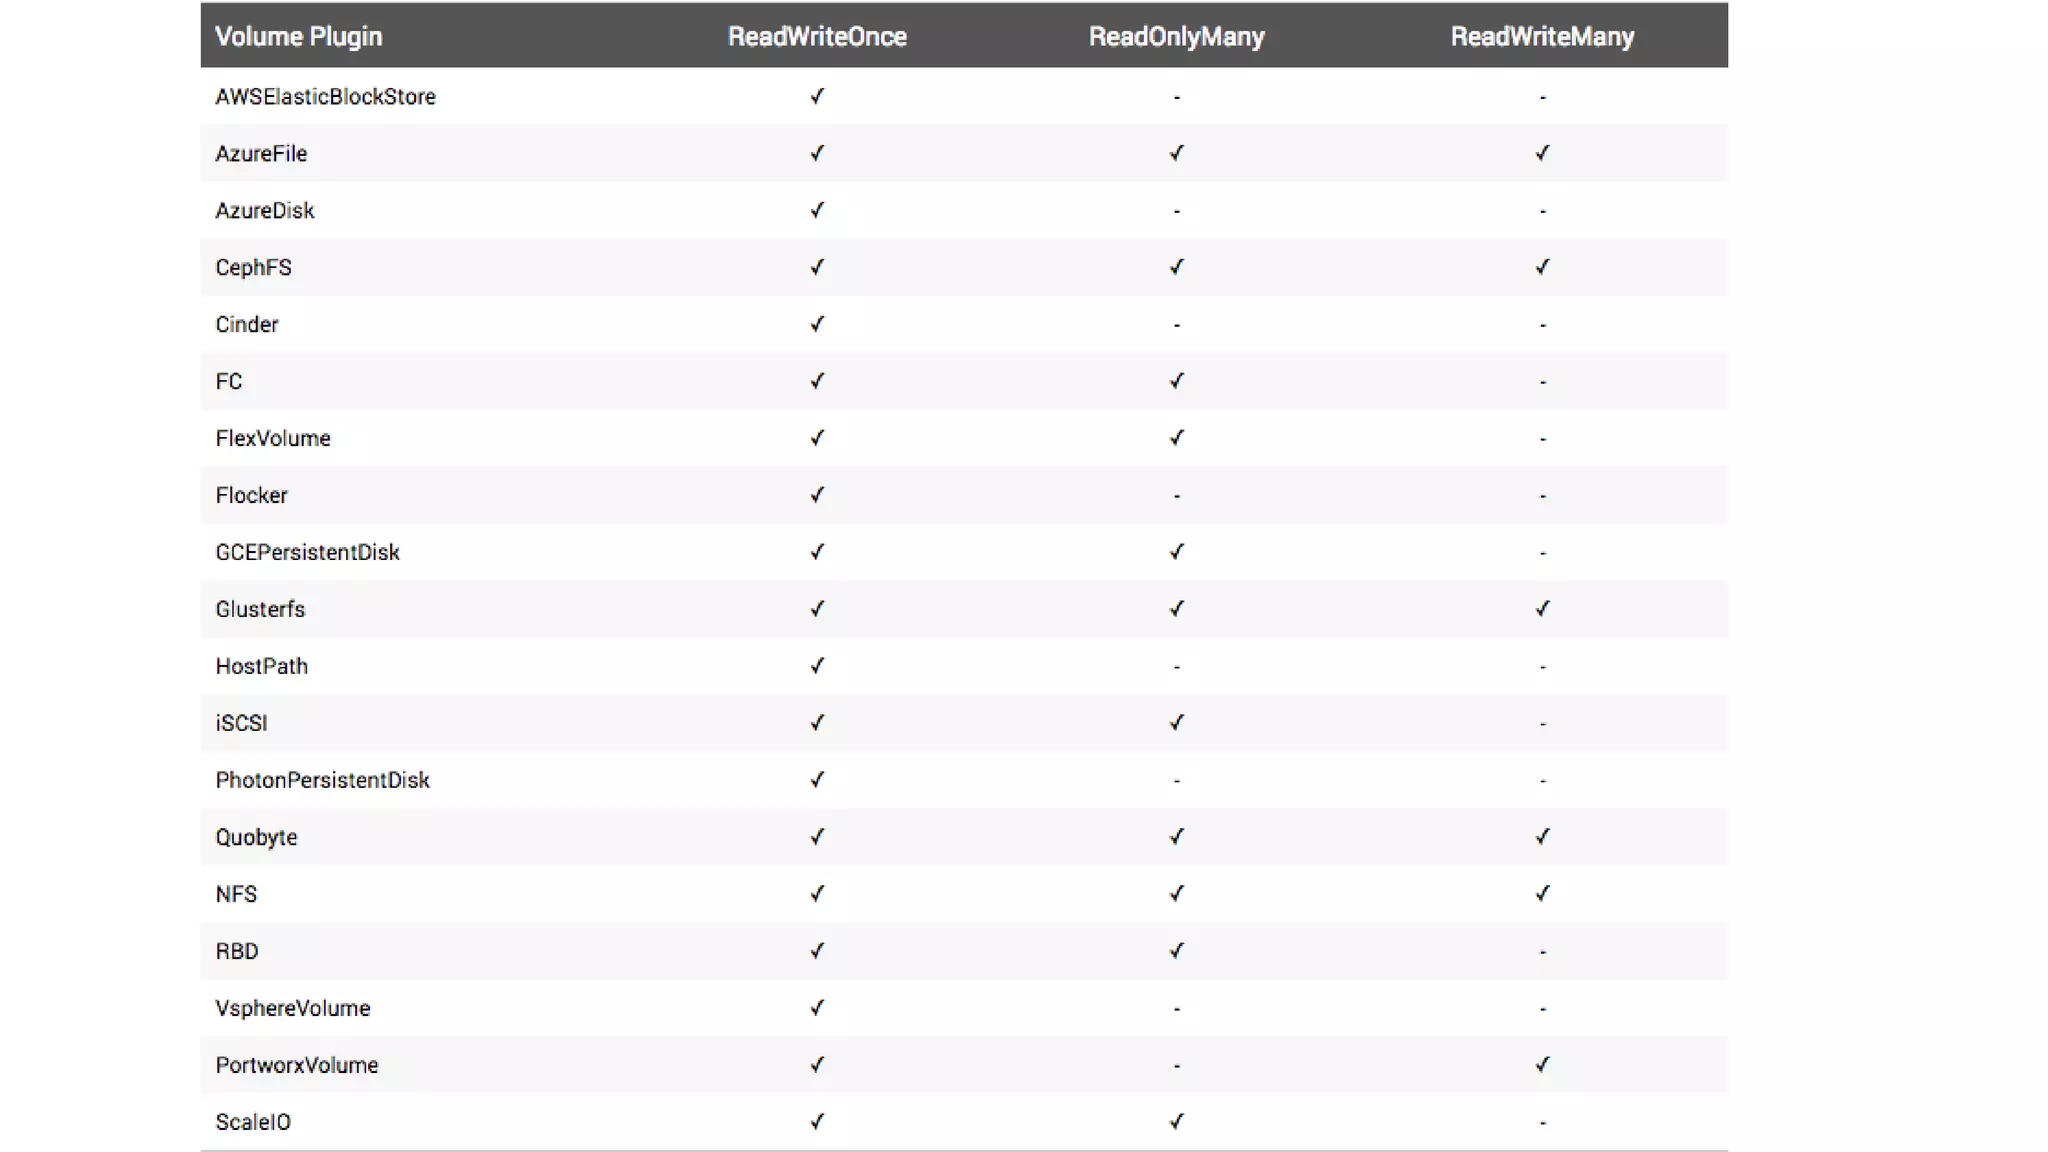Click the Flocker ReadWriteMany dash

click(x=1542, y=496)
